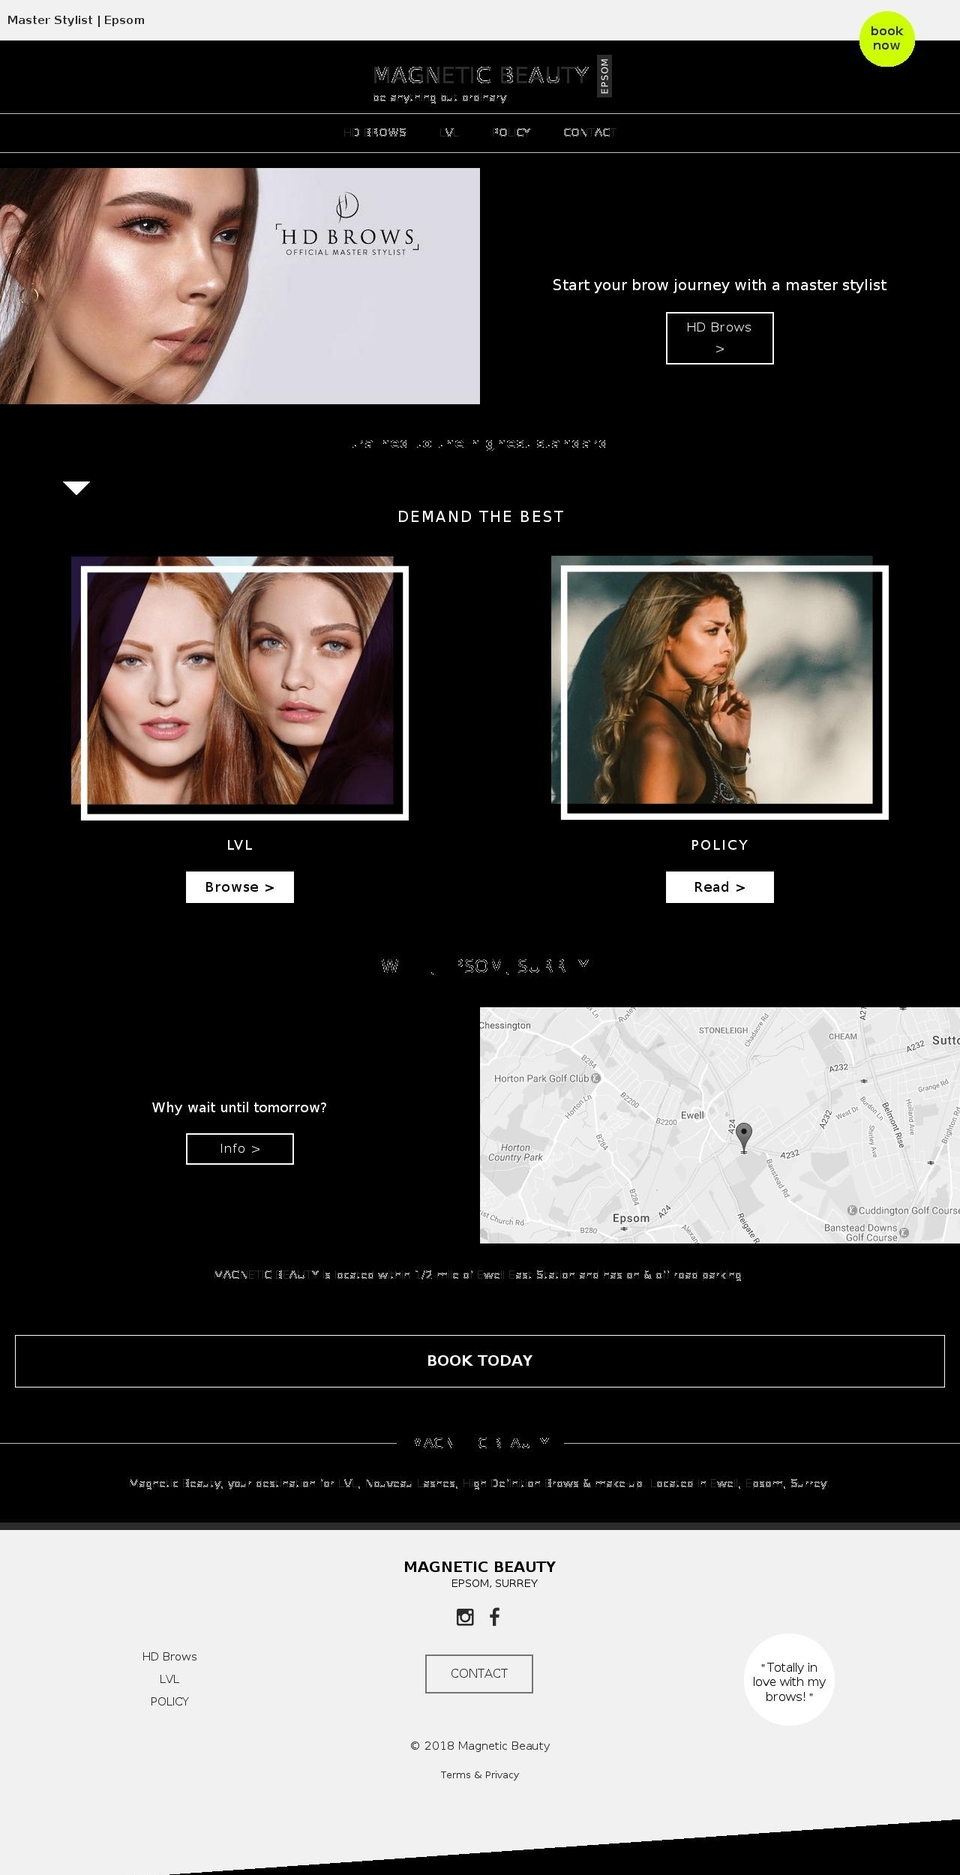Click the Read > button under Policy
This screenshot has height=1875, width=960.
tap(720, 887)
